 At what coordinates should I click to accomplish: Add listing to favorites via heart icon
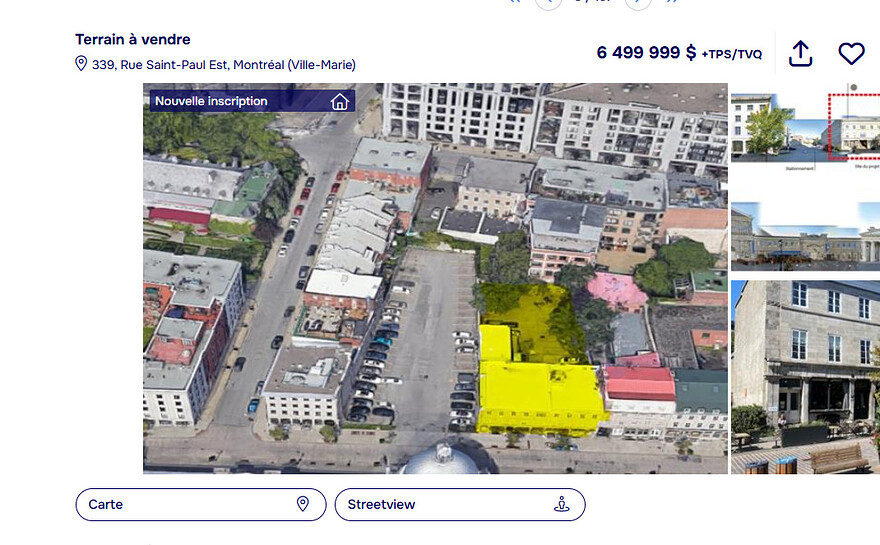point(851,54)
